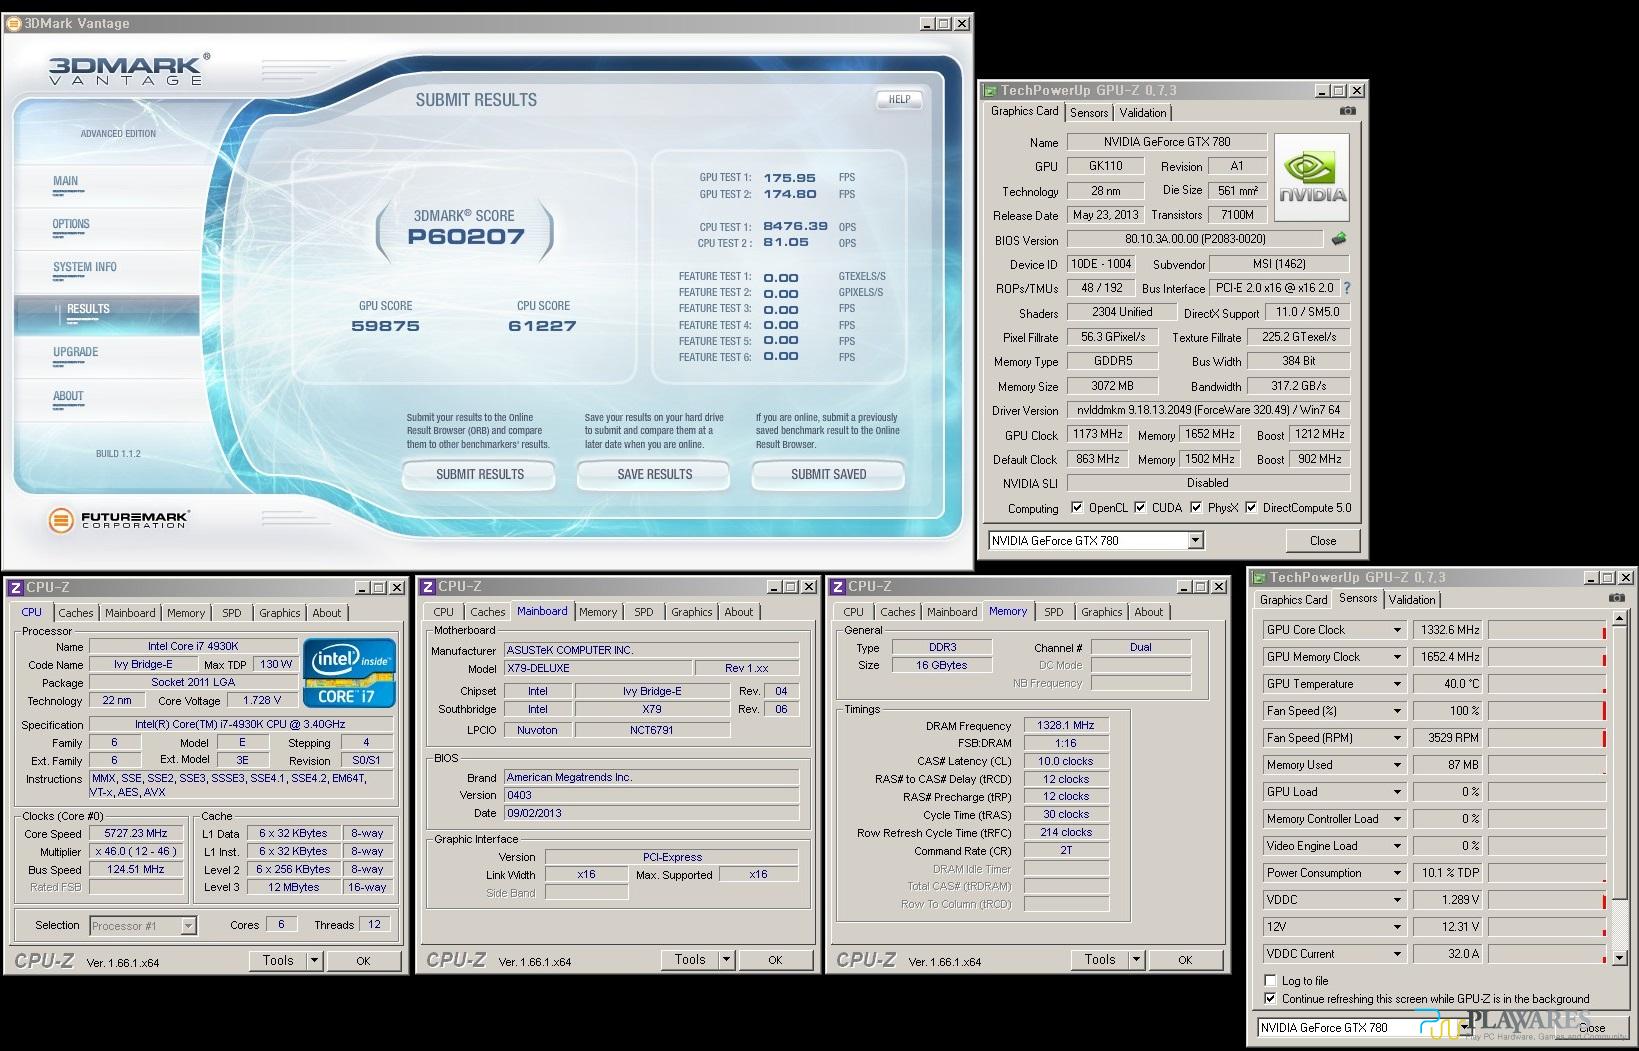Viewport: 1639px width, 1051px height.
Task: Click the DRAM Frequency value 1328.1 MHz
Action: coord(1066,726)
